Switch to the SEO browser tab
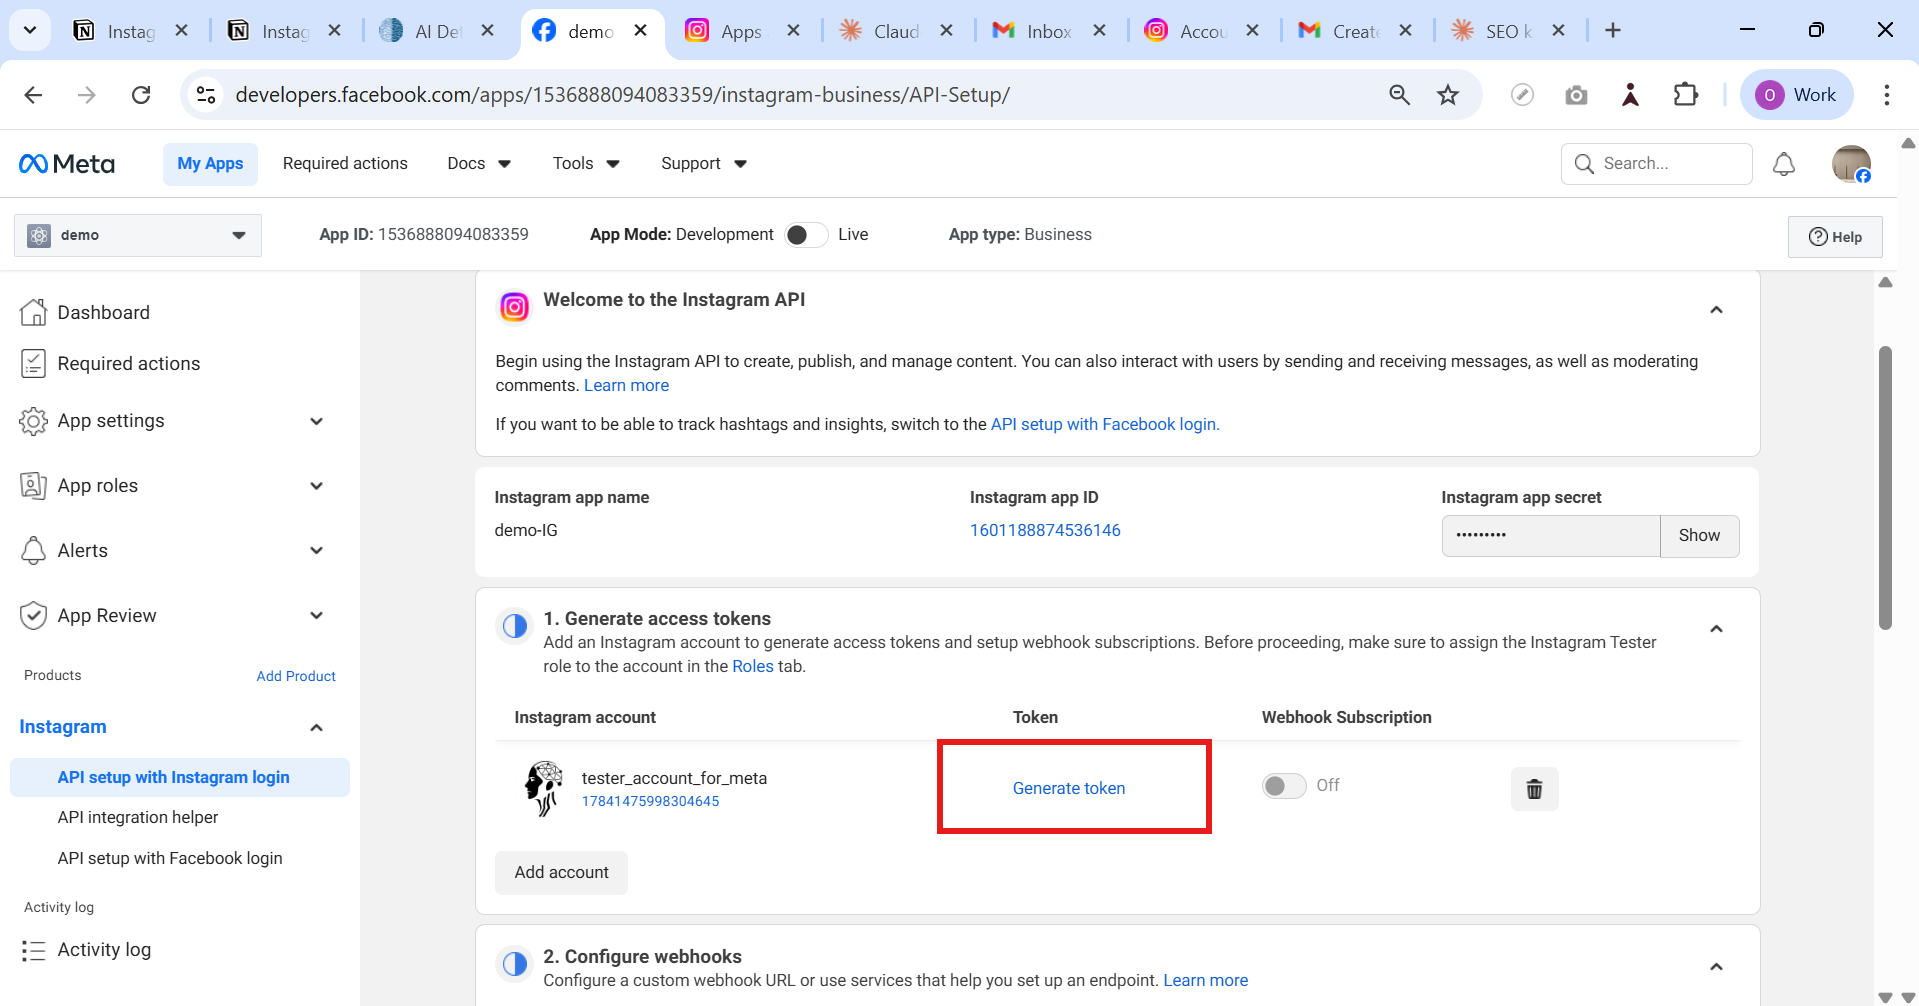This screenshot has height=1006, width=1919. coord(1507,31)
